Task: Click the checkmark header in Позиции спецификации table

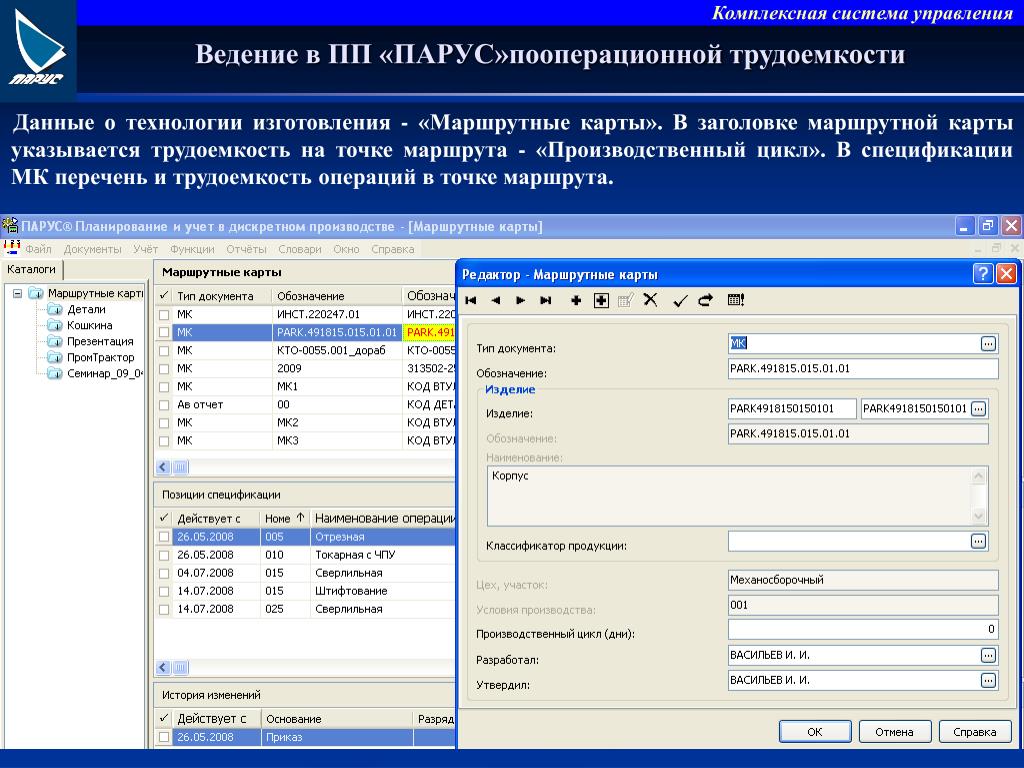Action: pos(164,519)
